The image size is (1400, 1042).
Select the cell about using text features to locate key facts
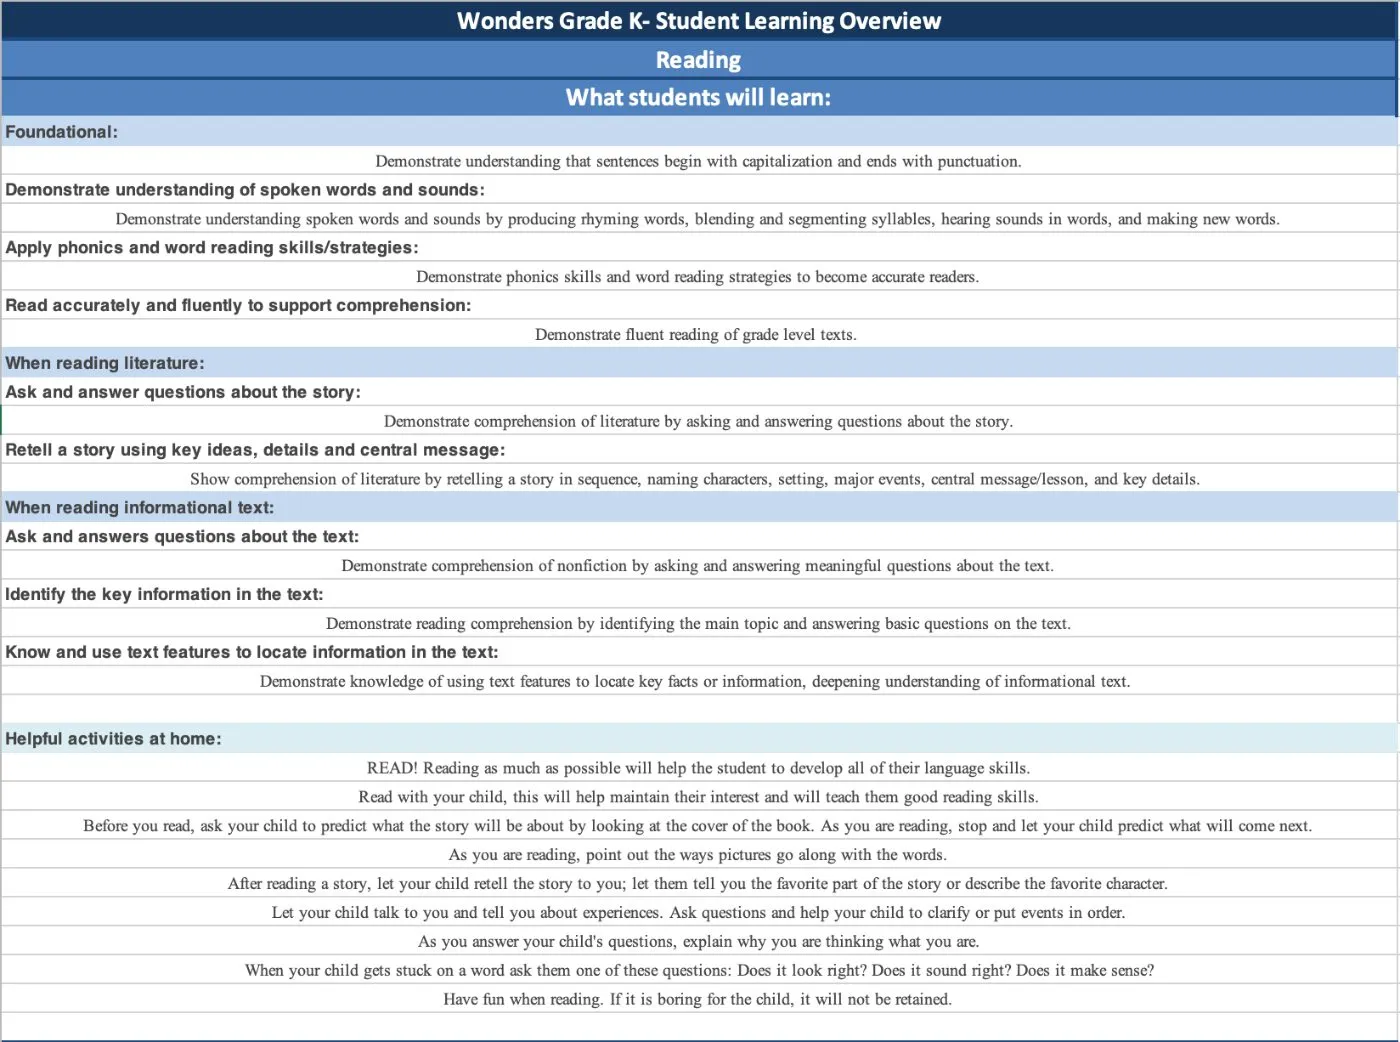[699, 682]
